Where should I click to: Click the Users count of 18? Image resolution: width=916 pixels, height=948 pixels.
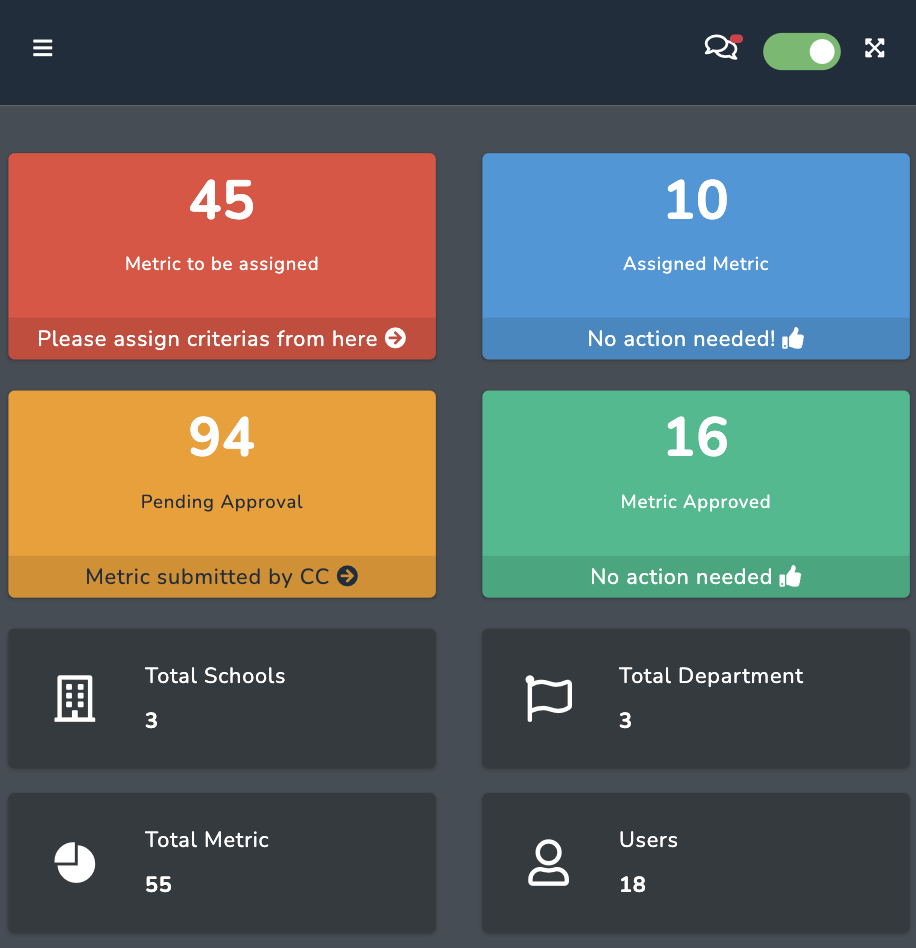tap(632, 884)
